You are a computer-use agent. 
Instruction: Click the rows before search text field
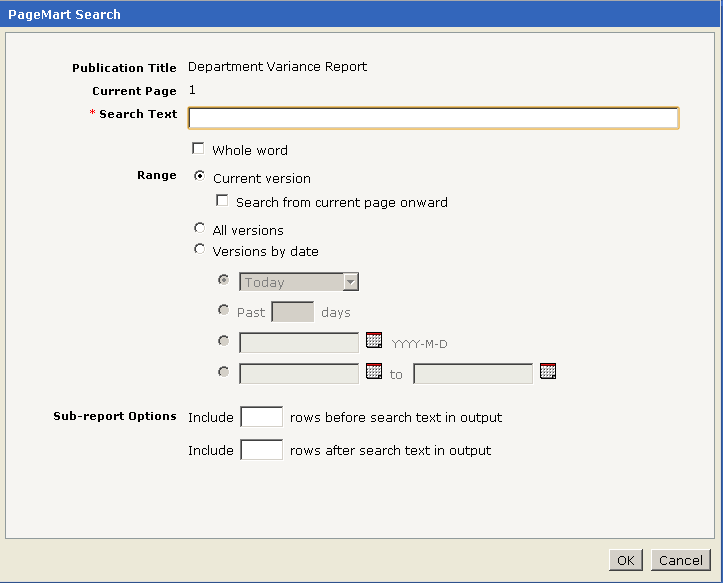(261, 417)
